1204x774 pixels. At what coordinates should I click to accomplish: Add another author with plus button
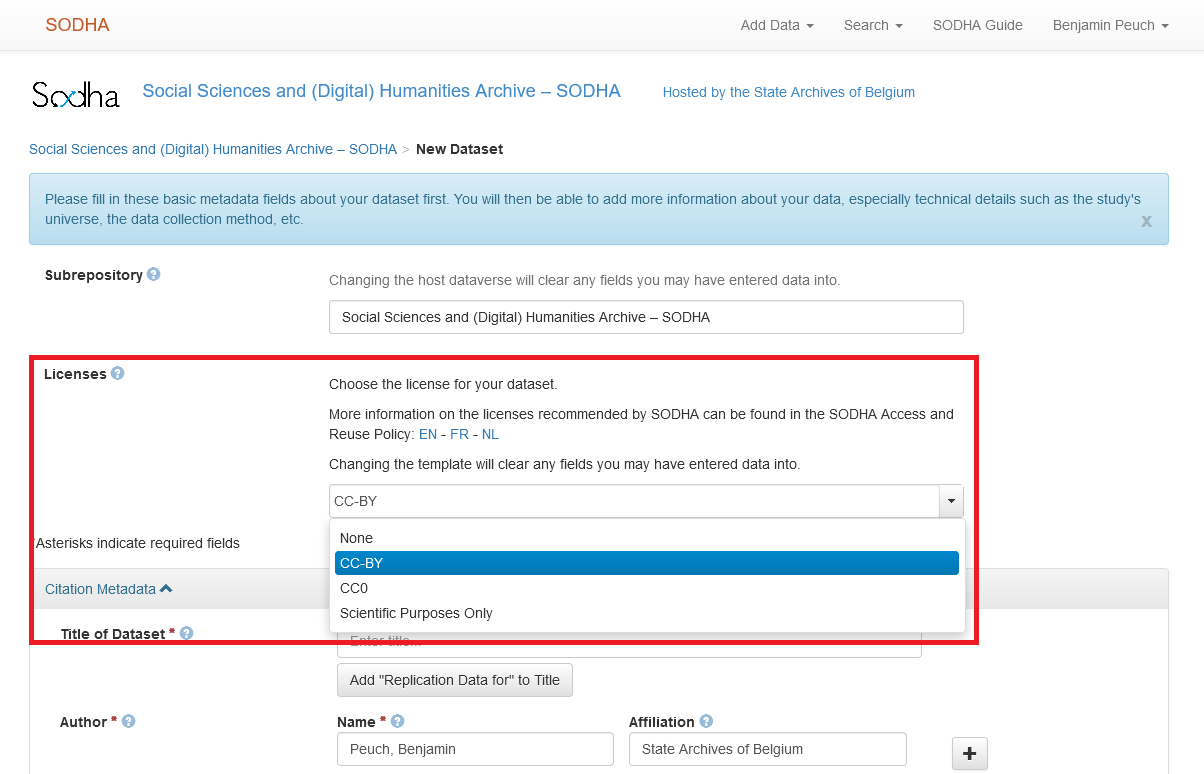pos(969,753)
